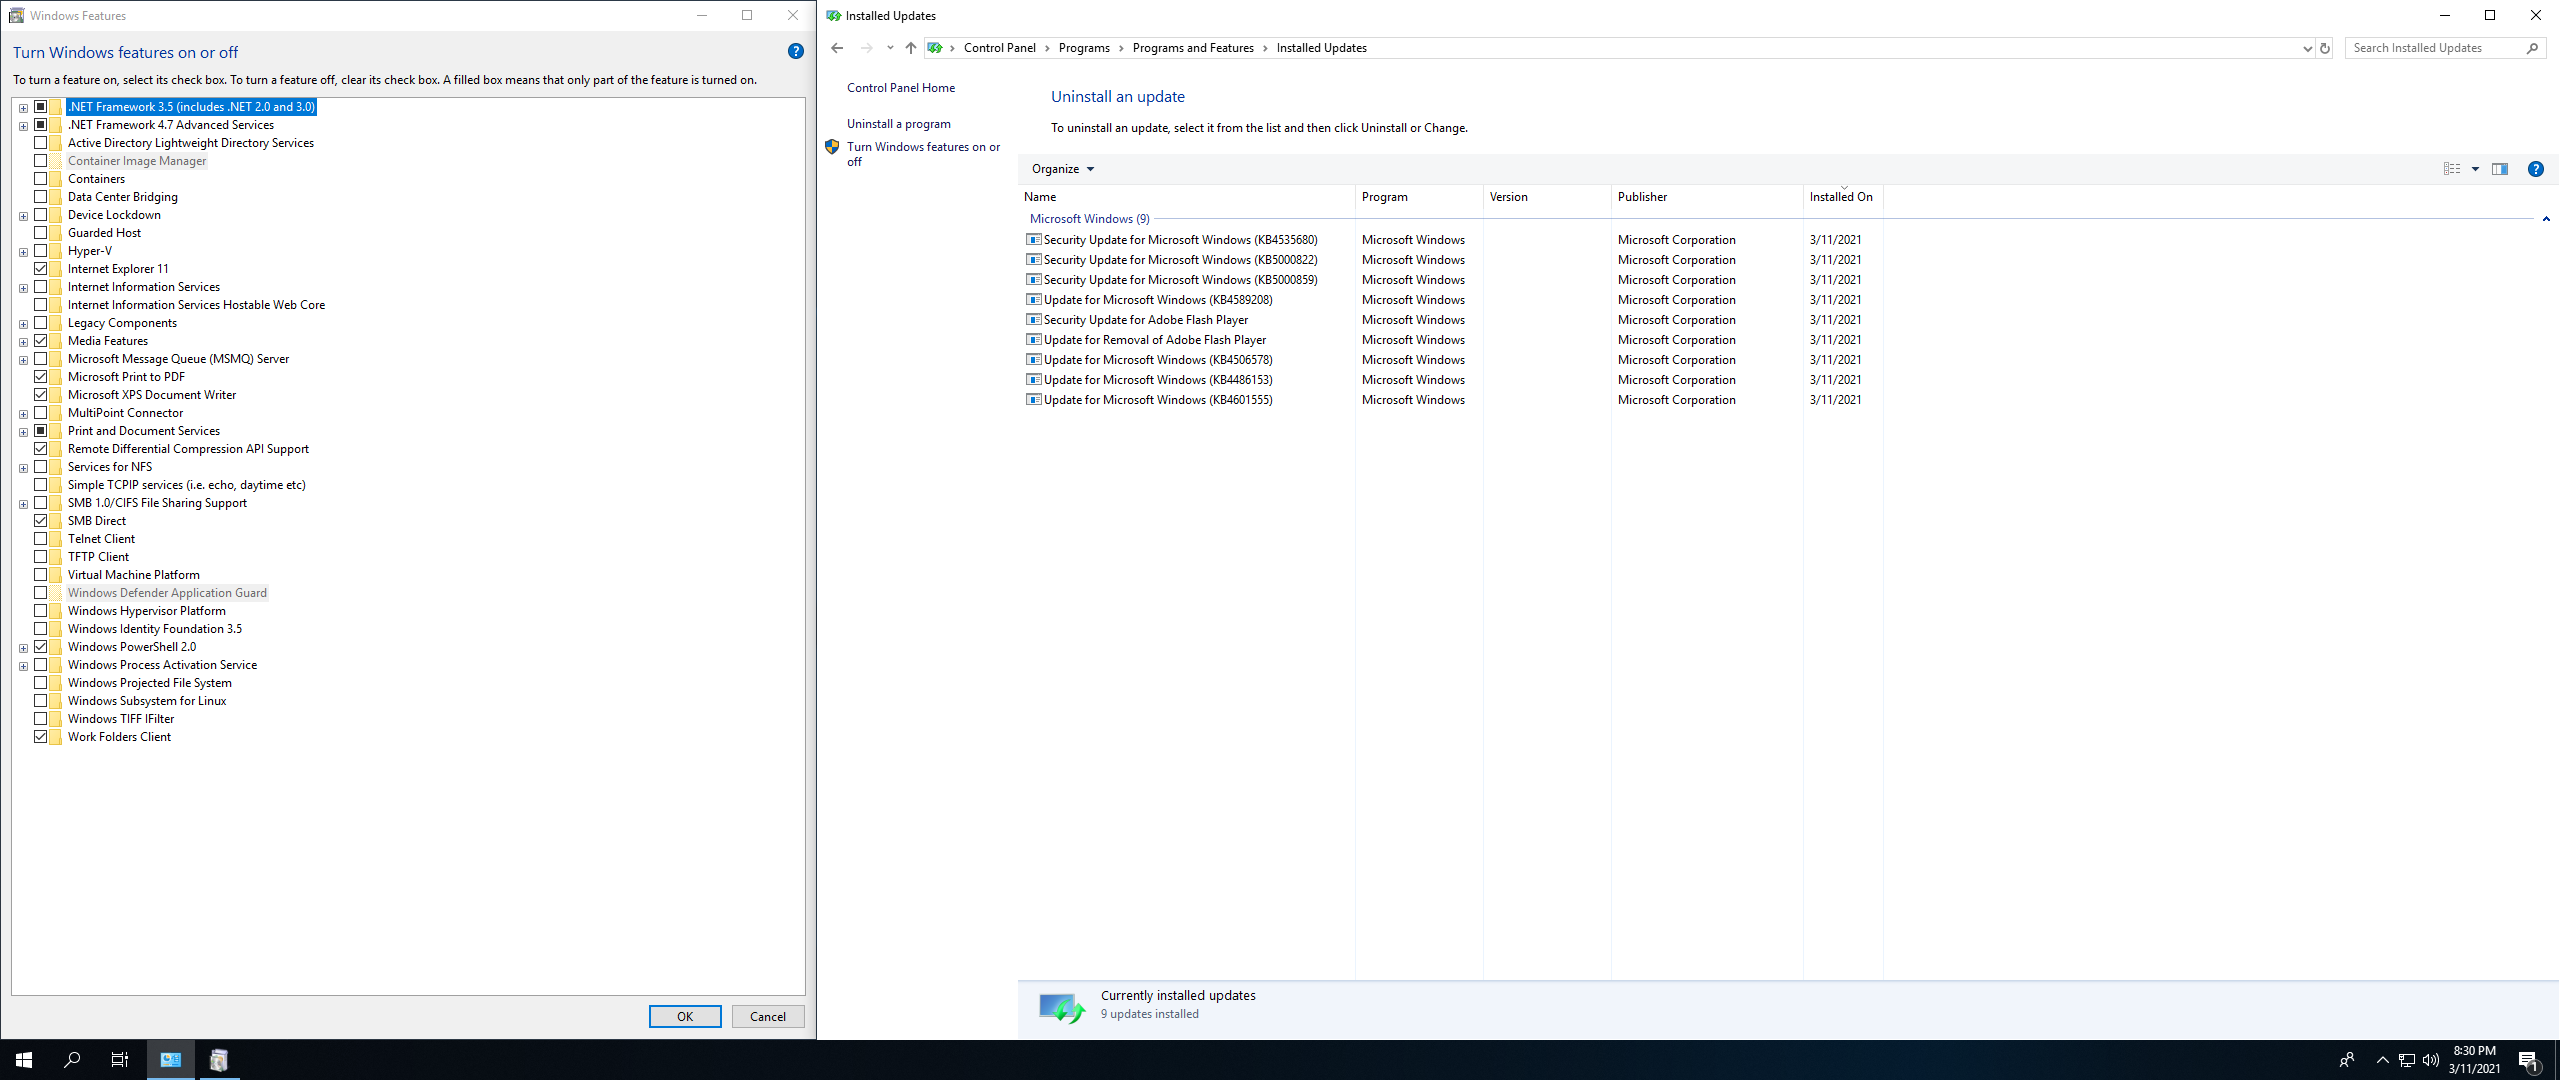Click the icon of KB5000822 update row
Screen dimensions: 2560x1080
pos(1034,260)
